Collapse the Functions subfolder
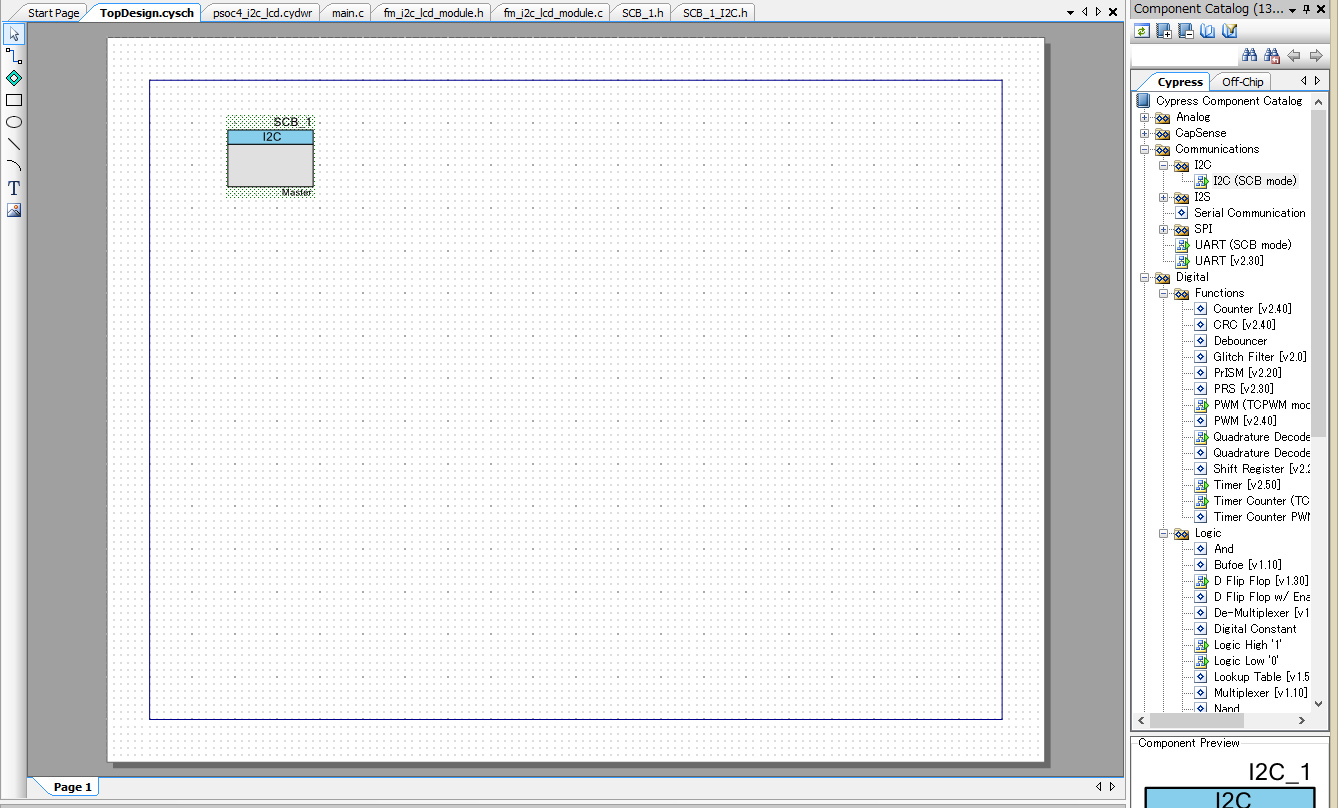Image resolution: width=1338 pixels, height=808 pixels. click(1163, 294)
